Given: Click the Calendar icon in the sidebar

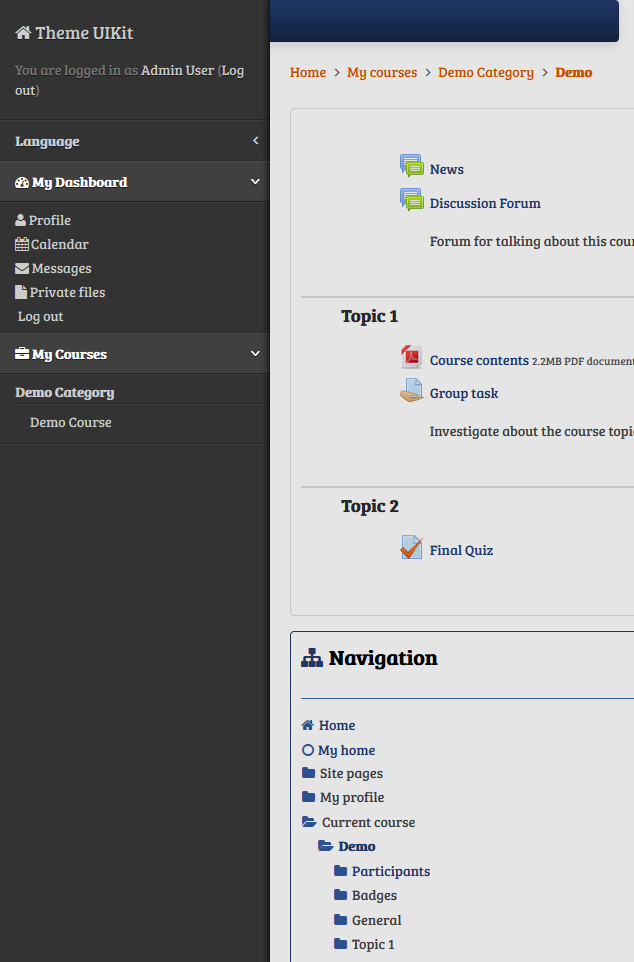Looking at the screenshot, I should [x=21, y=244].
